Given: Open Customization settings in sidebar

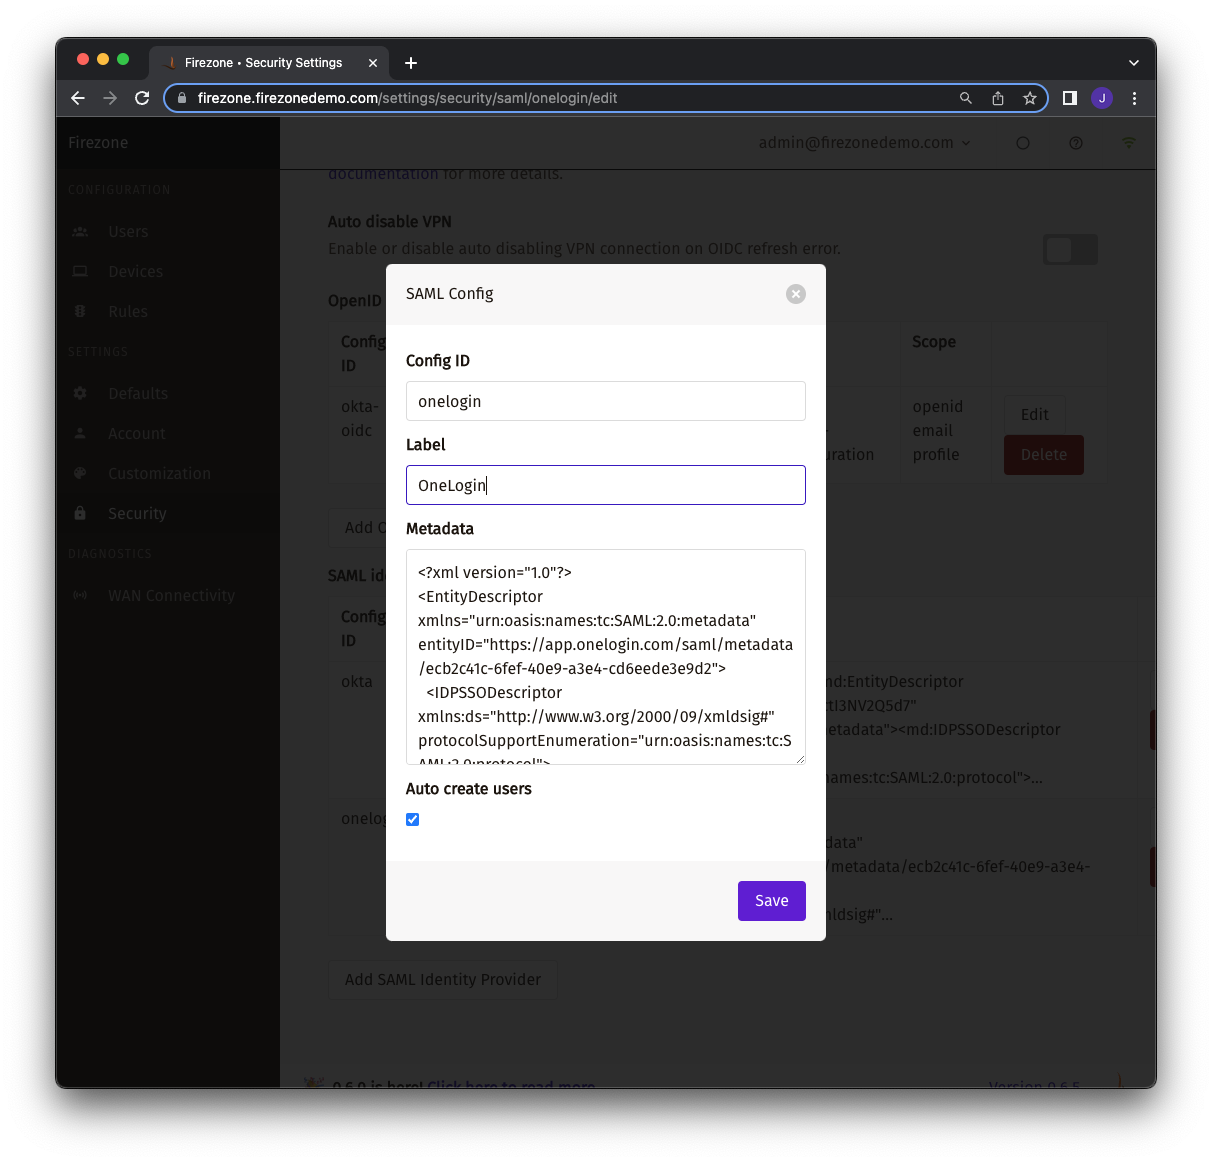Looking at the screenshot, I should (x=159, y=474).
